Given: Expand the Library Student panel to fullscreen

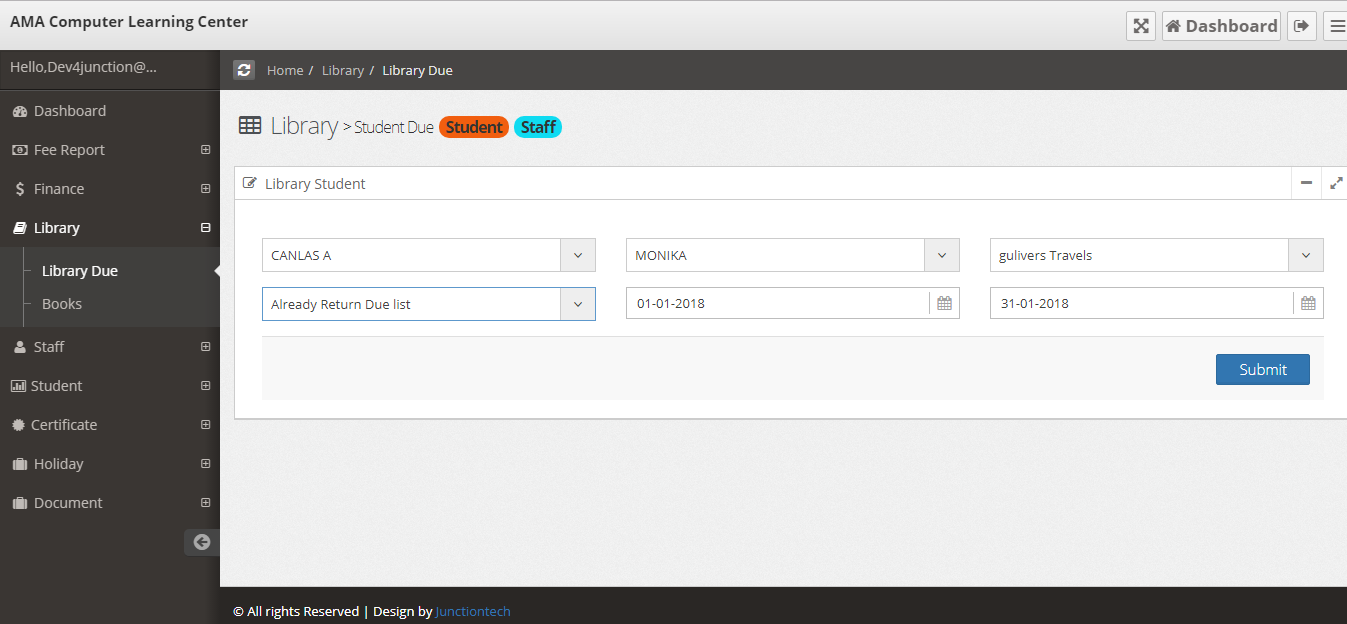Looking at the screenshot, I should point(1336,183).
